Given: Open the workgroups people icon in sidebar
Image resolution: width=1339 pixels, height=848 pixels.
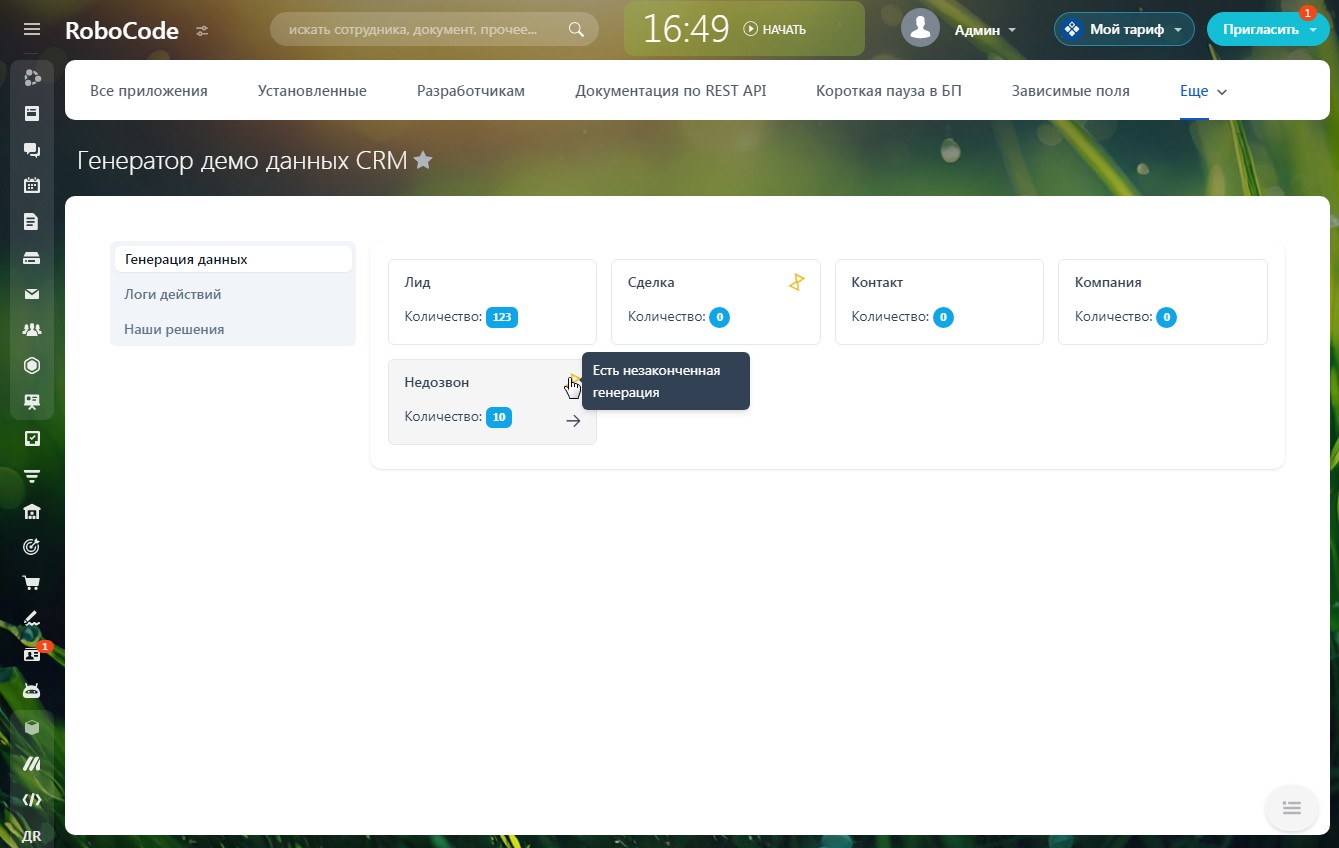Looking at the screenshot, I should [32, 329].
